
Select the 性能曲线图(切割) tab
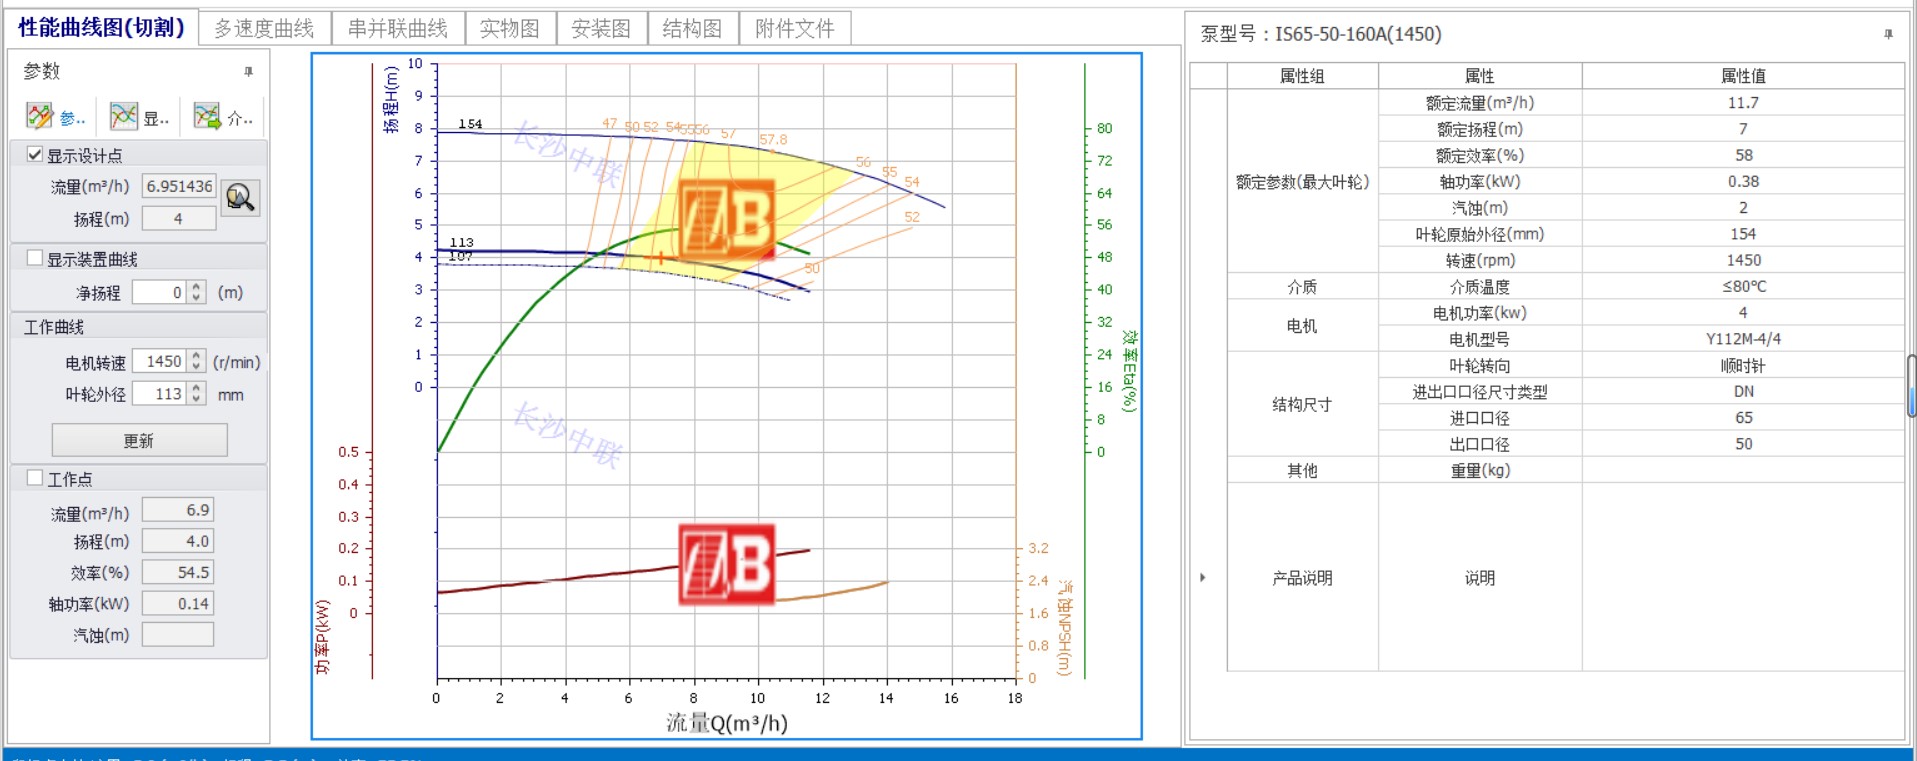pyautogui.click(x=101, y=27)
